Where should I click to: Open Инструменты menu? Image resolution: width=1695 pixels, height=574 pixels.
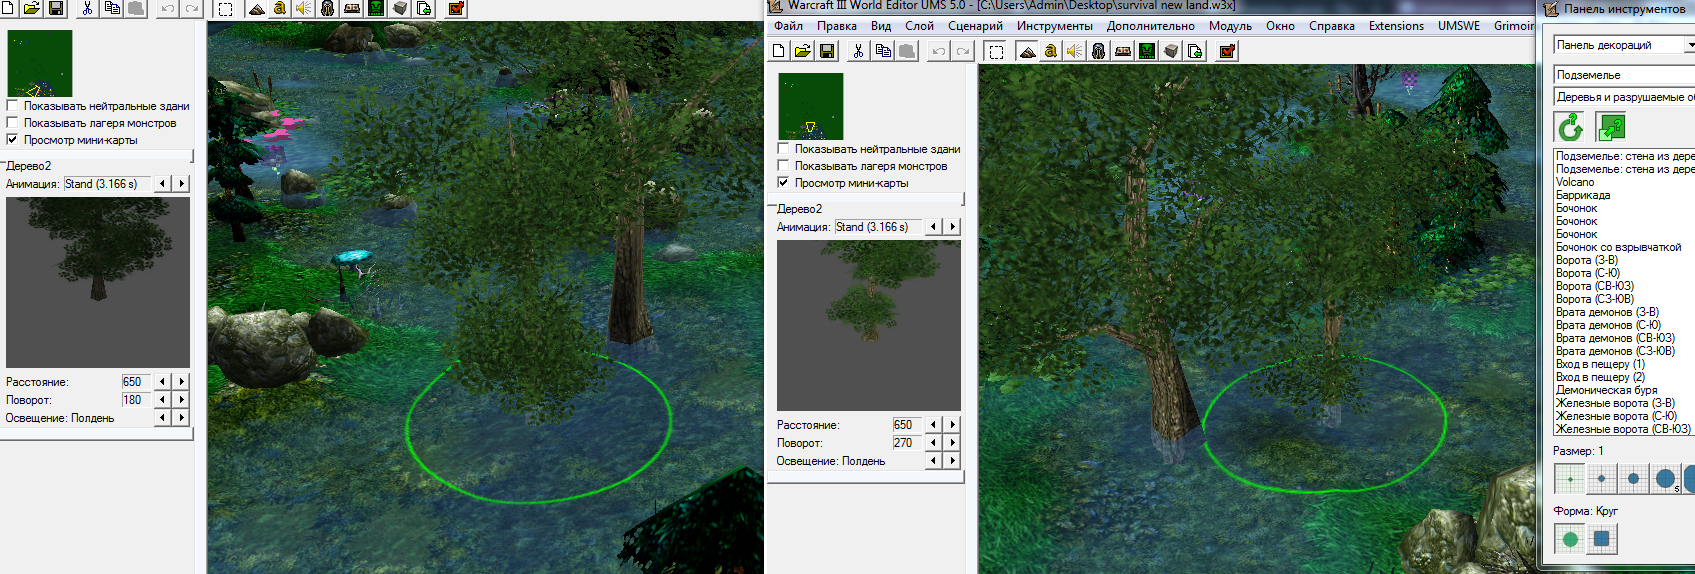[1054, 26]
